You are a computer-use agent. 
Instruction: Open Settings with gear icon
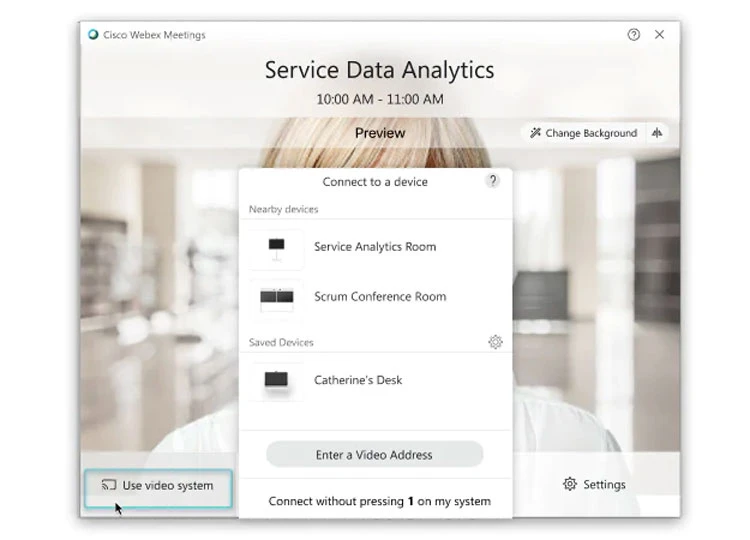[594, 485]
